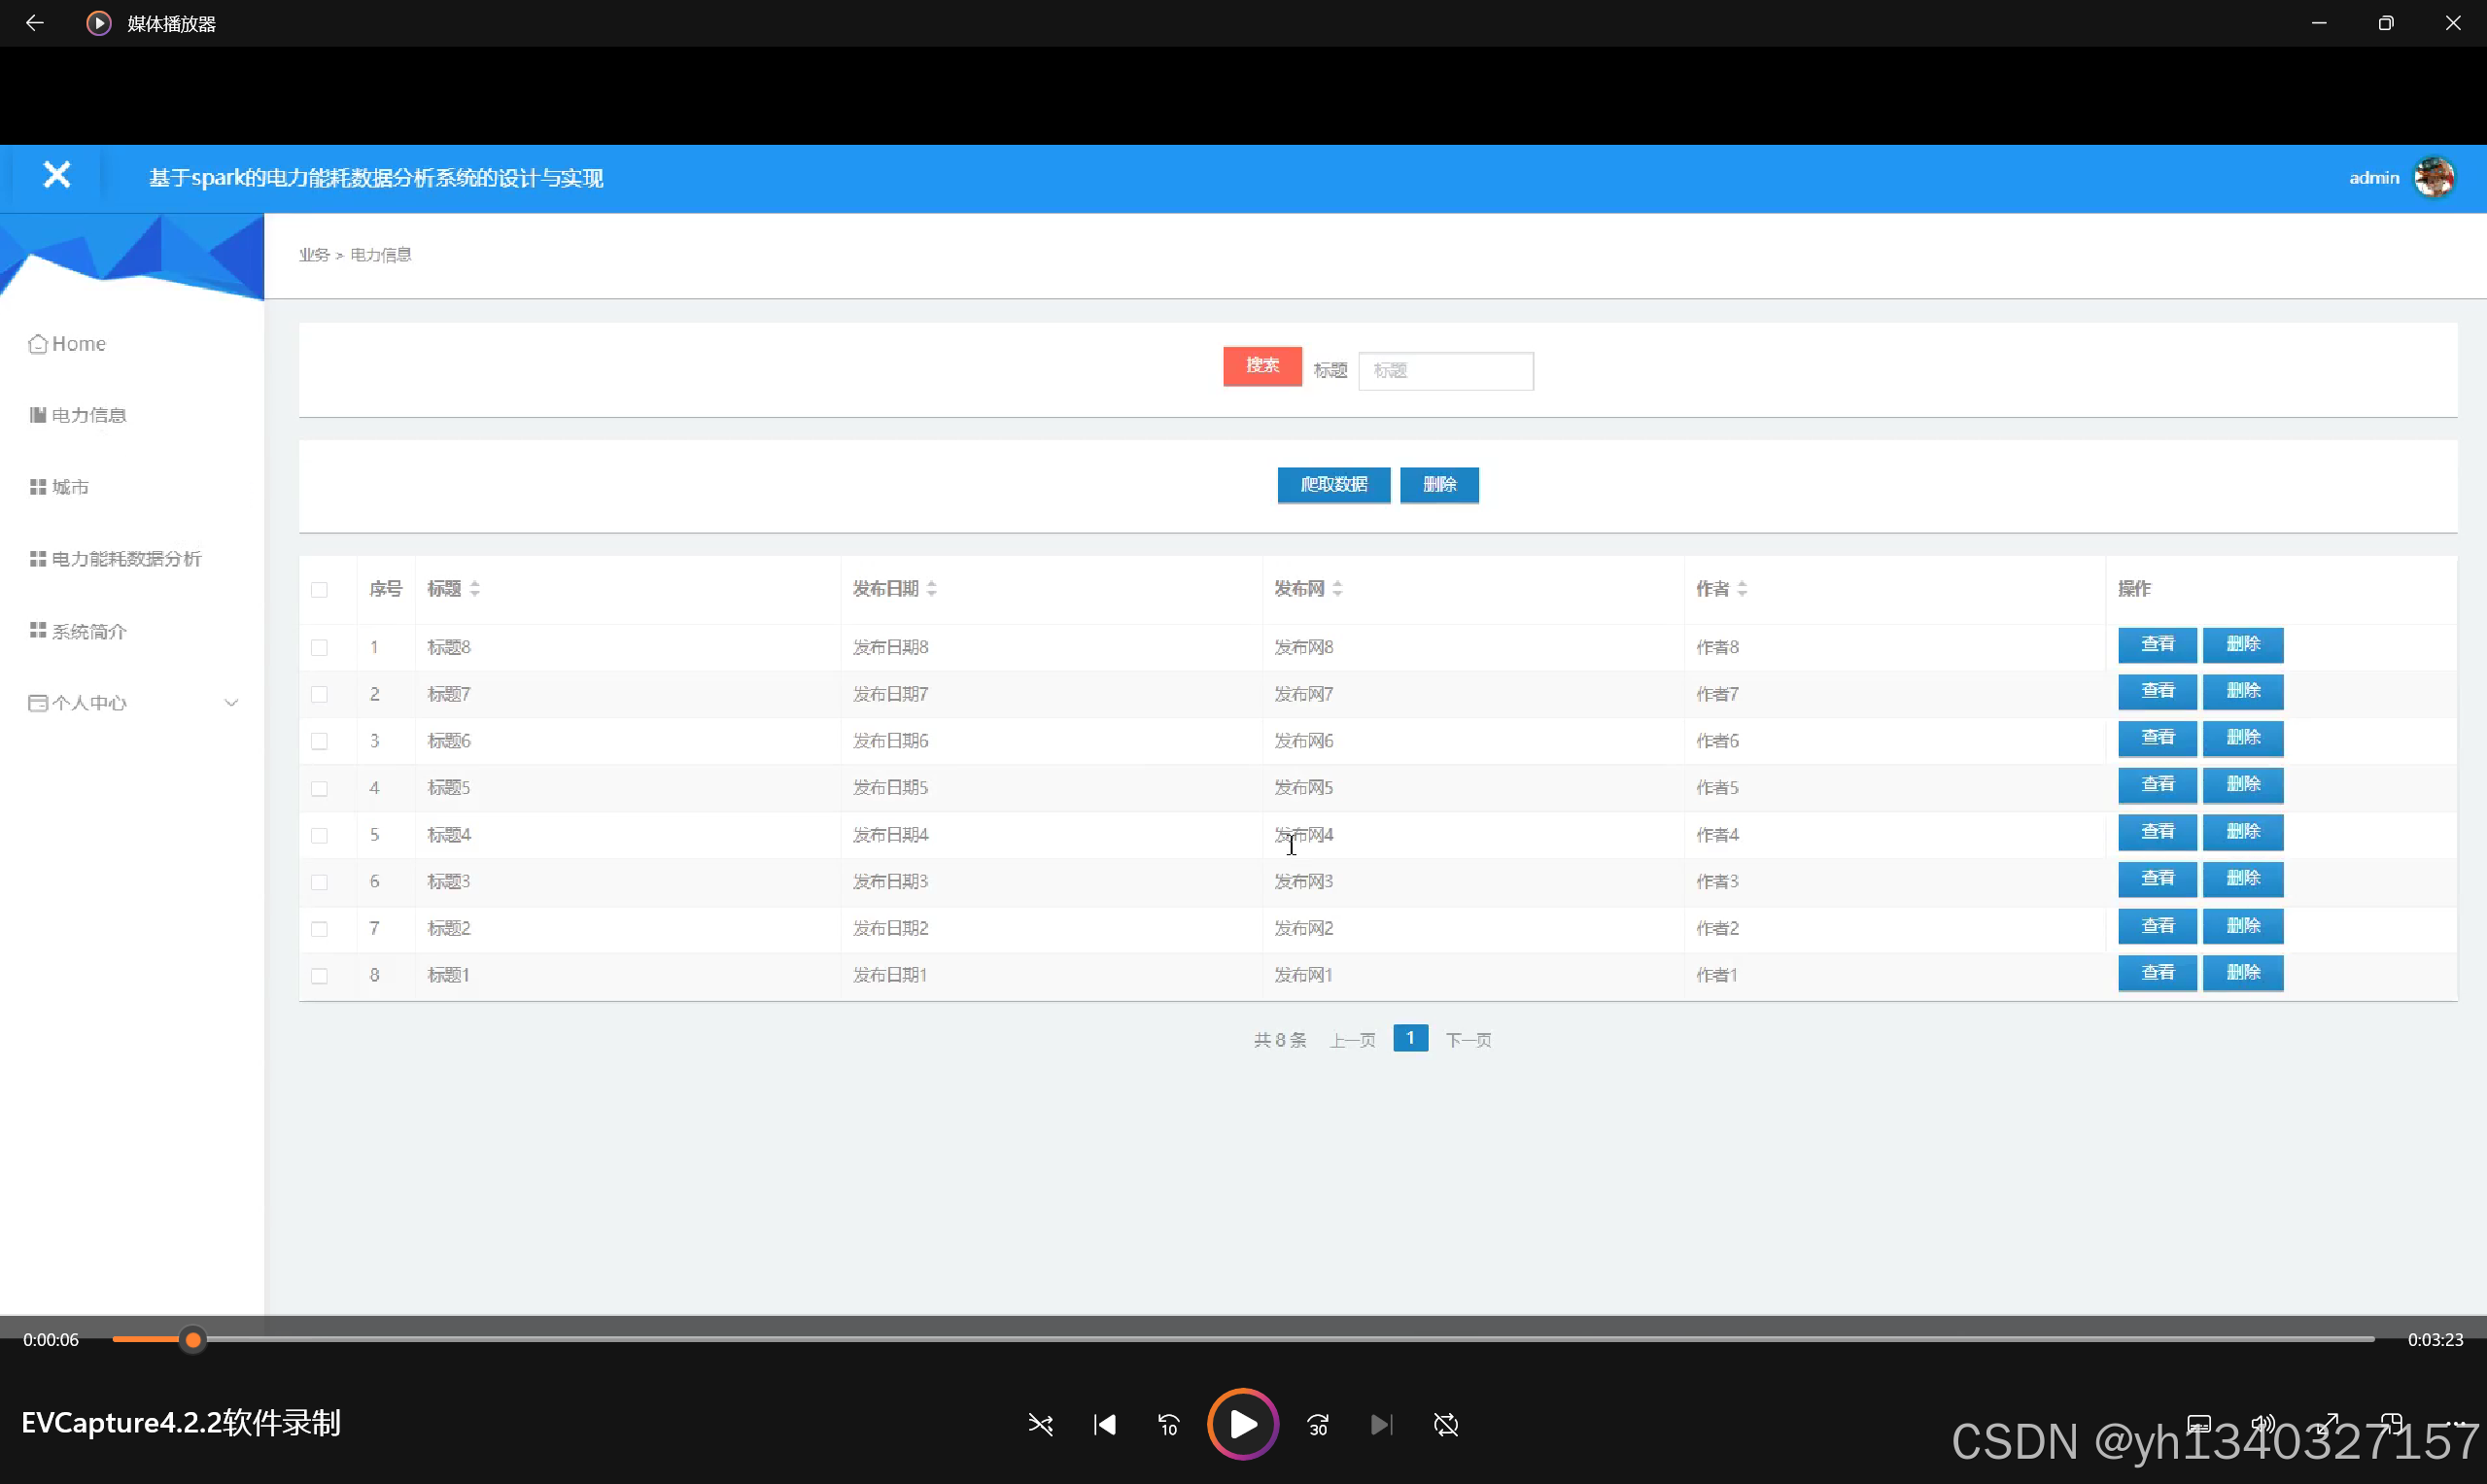Sort table by 发布日期 column arrows
The width and height of the screenshot is (2487, 1484).
click(931, 589)
